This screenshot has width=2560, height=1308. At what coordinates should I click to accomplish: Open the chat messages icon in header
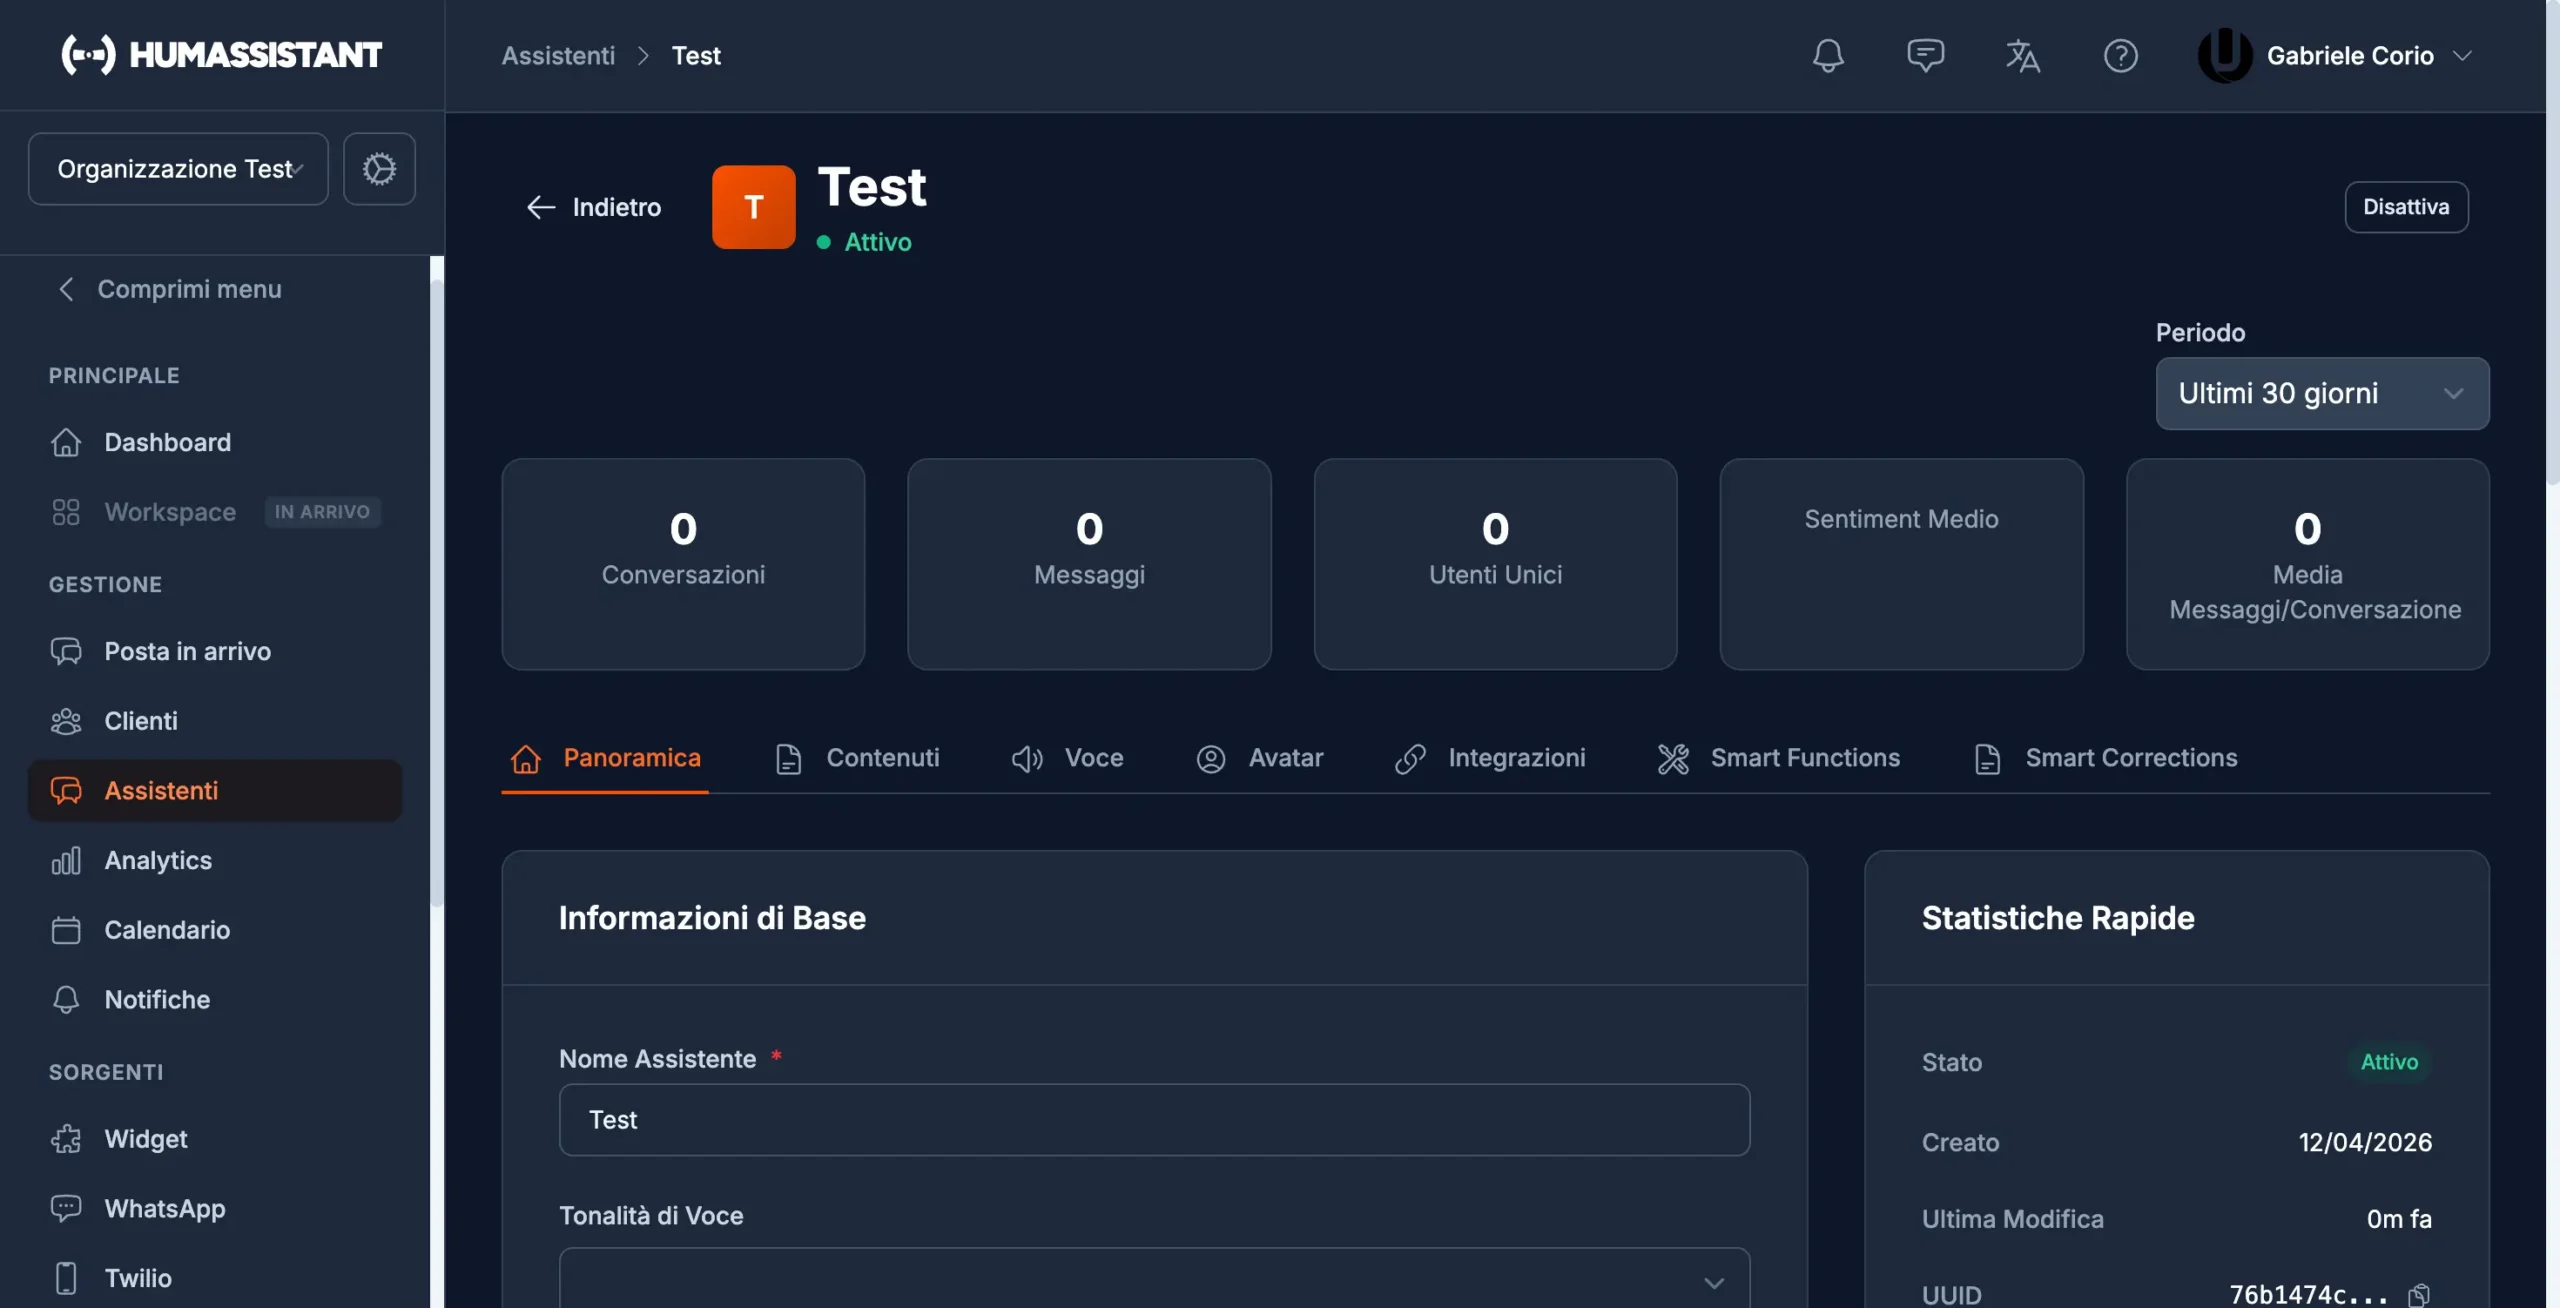point(1925,55)
